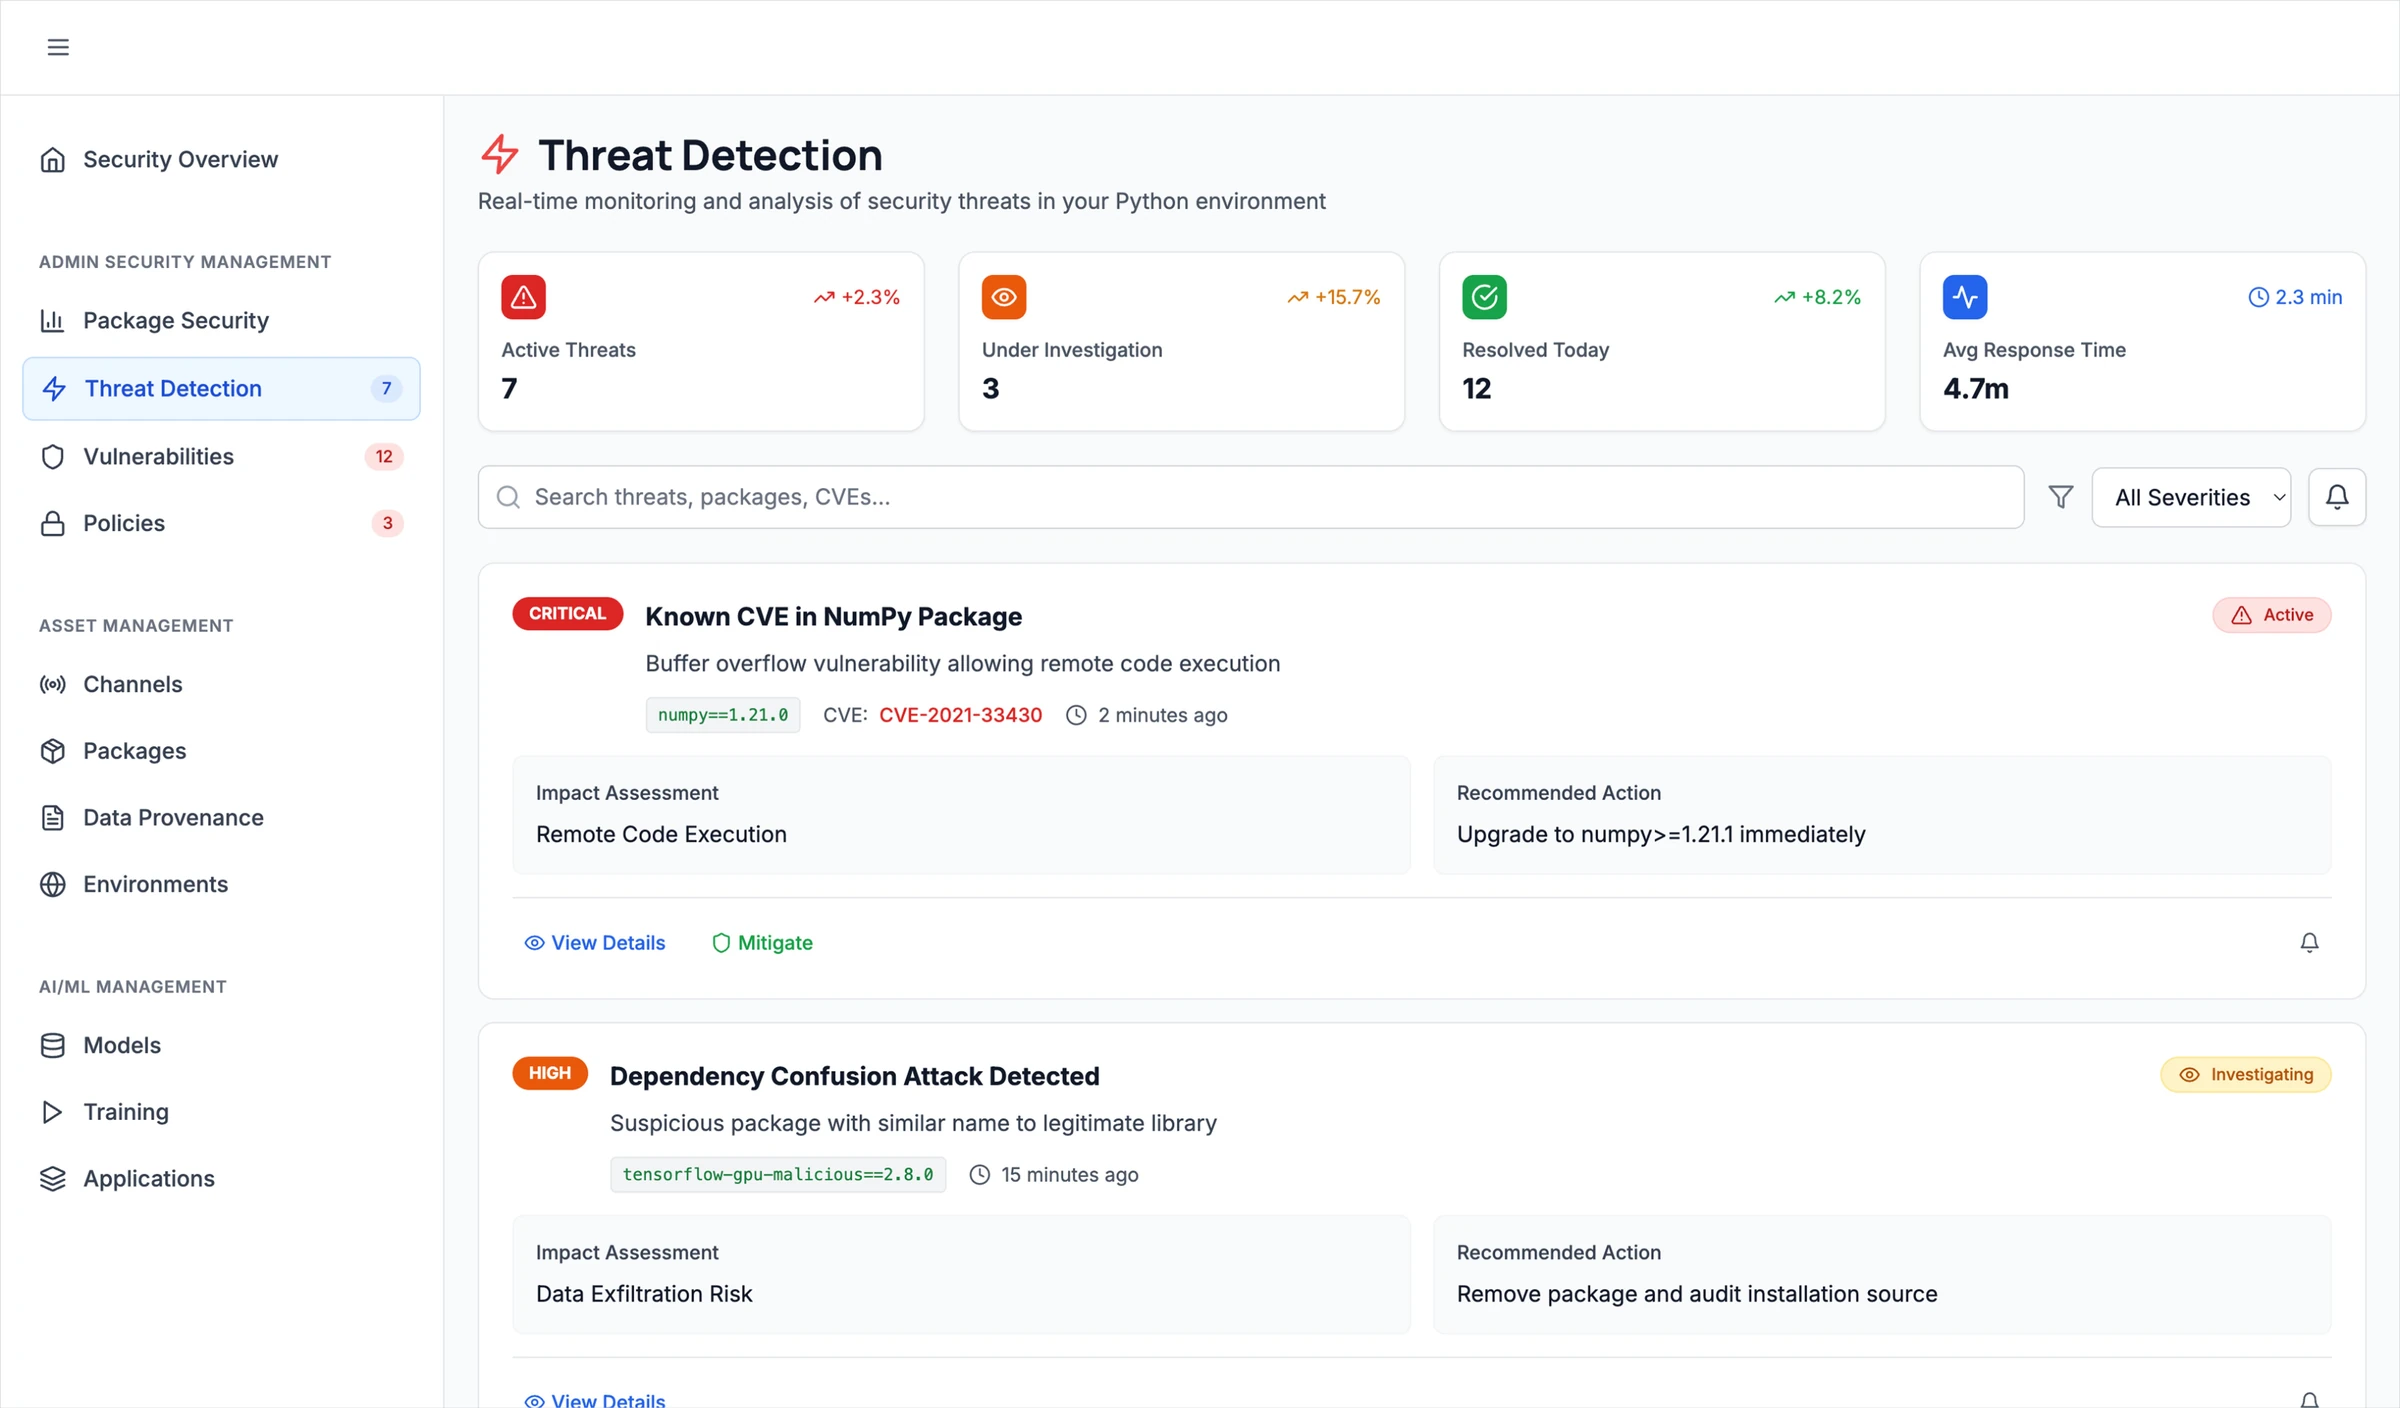Click the Policies count badge 3
The height and width of the screenshot is (1408, 2400).
tap(387, 524)
